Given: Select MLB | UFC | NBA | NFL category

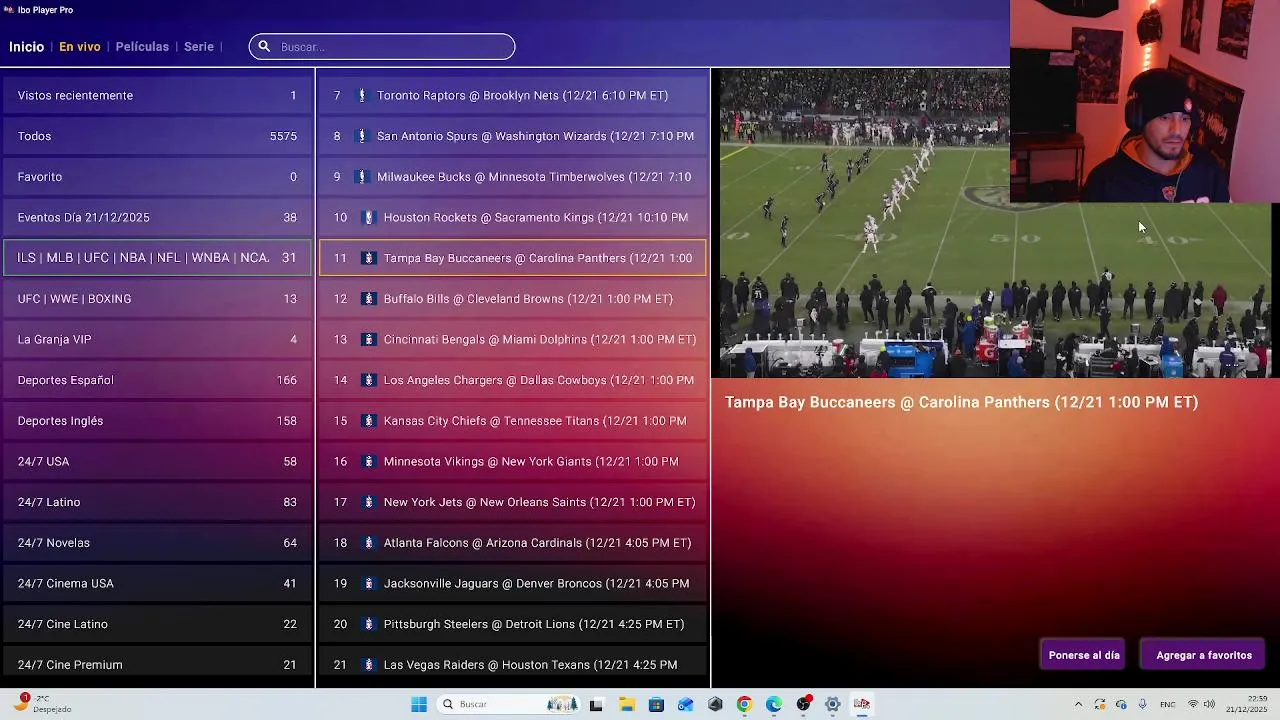Looking at the screenshot, I should [x=157, y=258].
